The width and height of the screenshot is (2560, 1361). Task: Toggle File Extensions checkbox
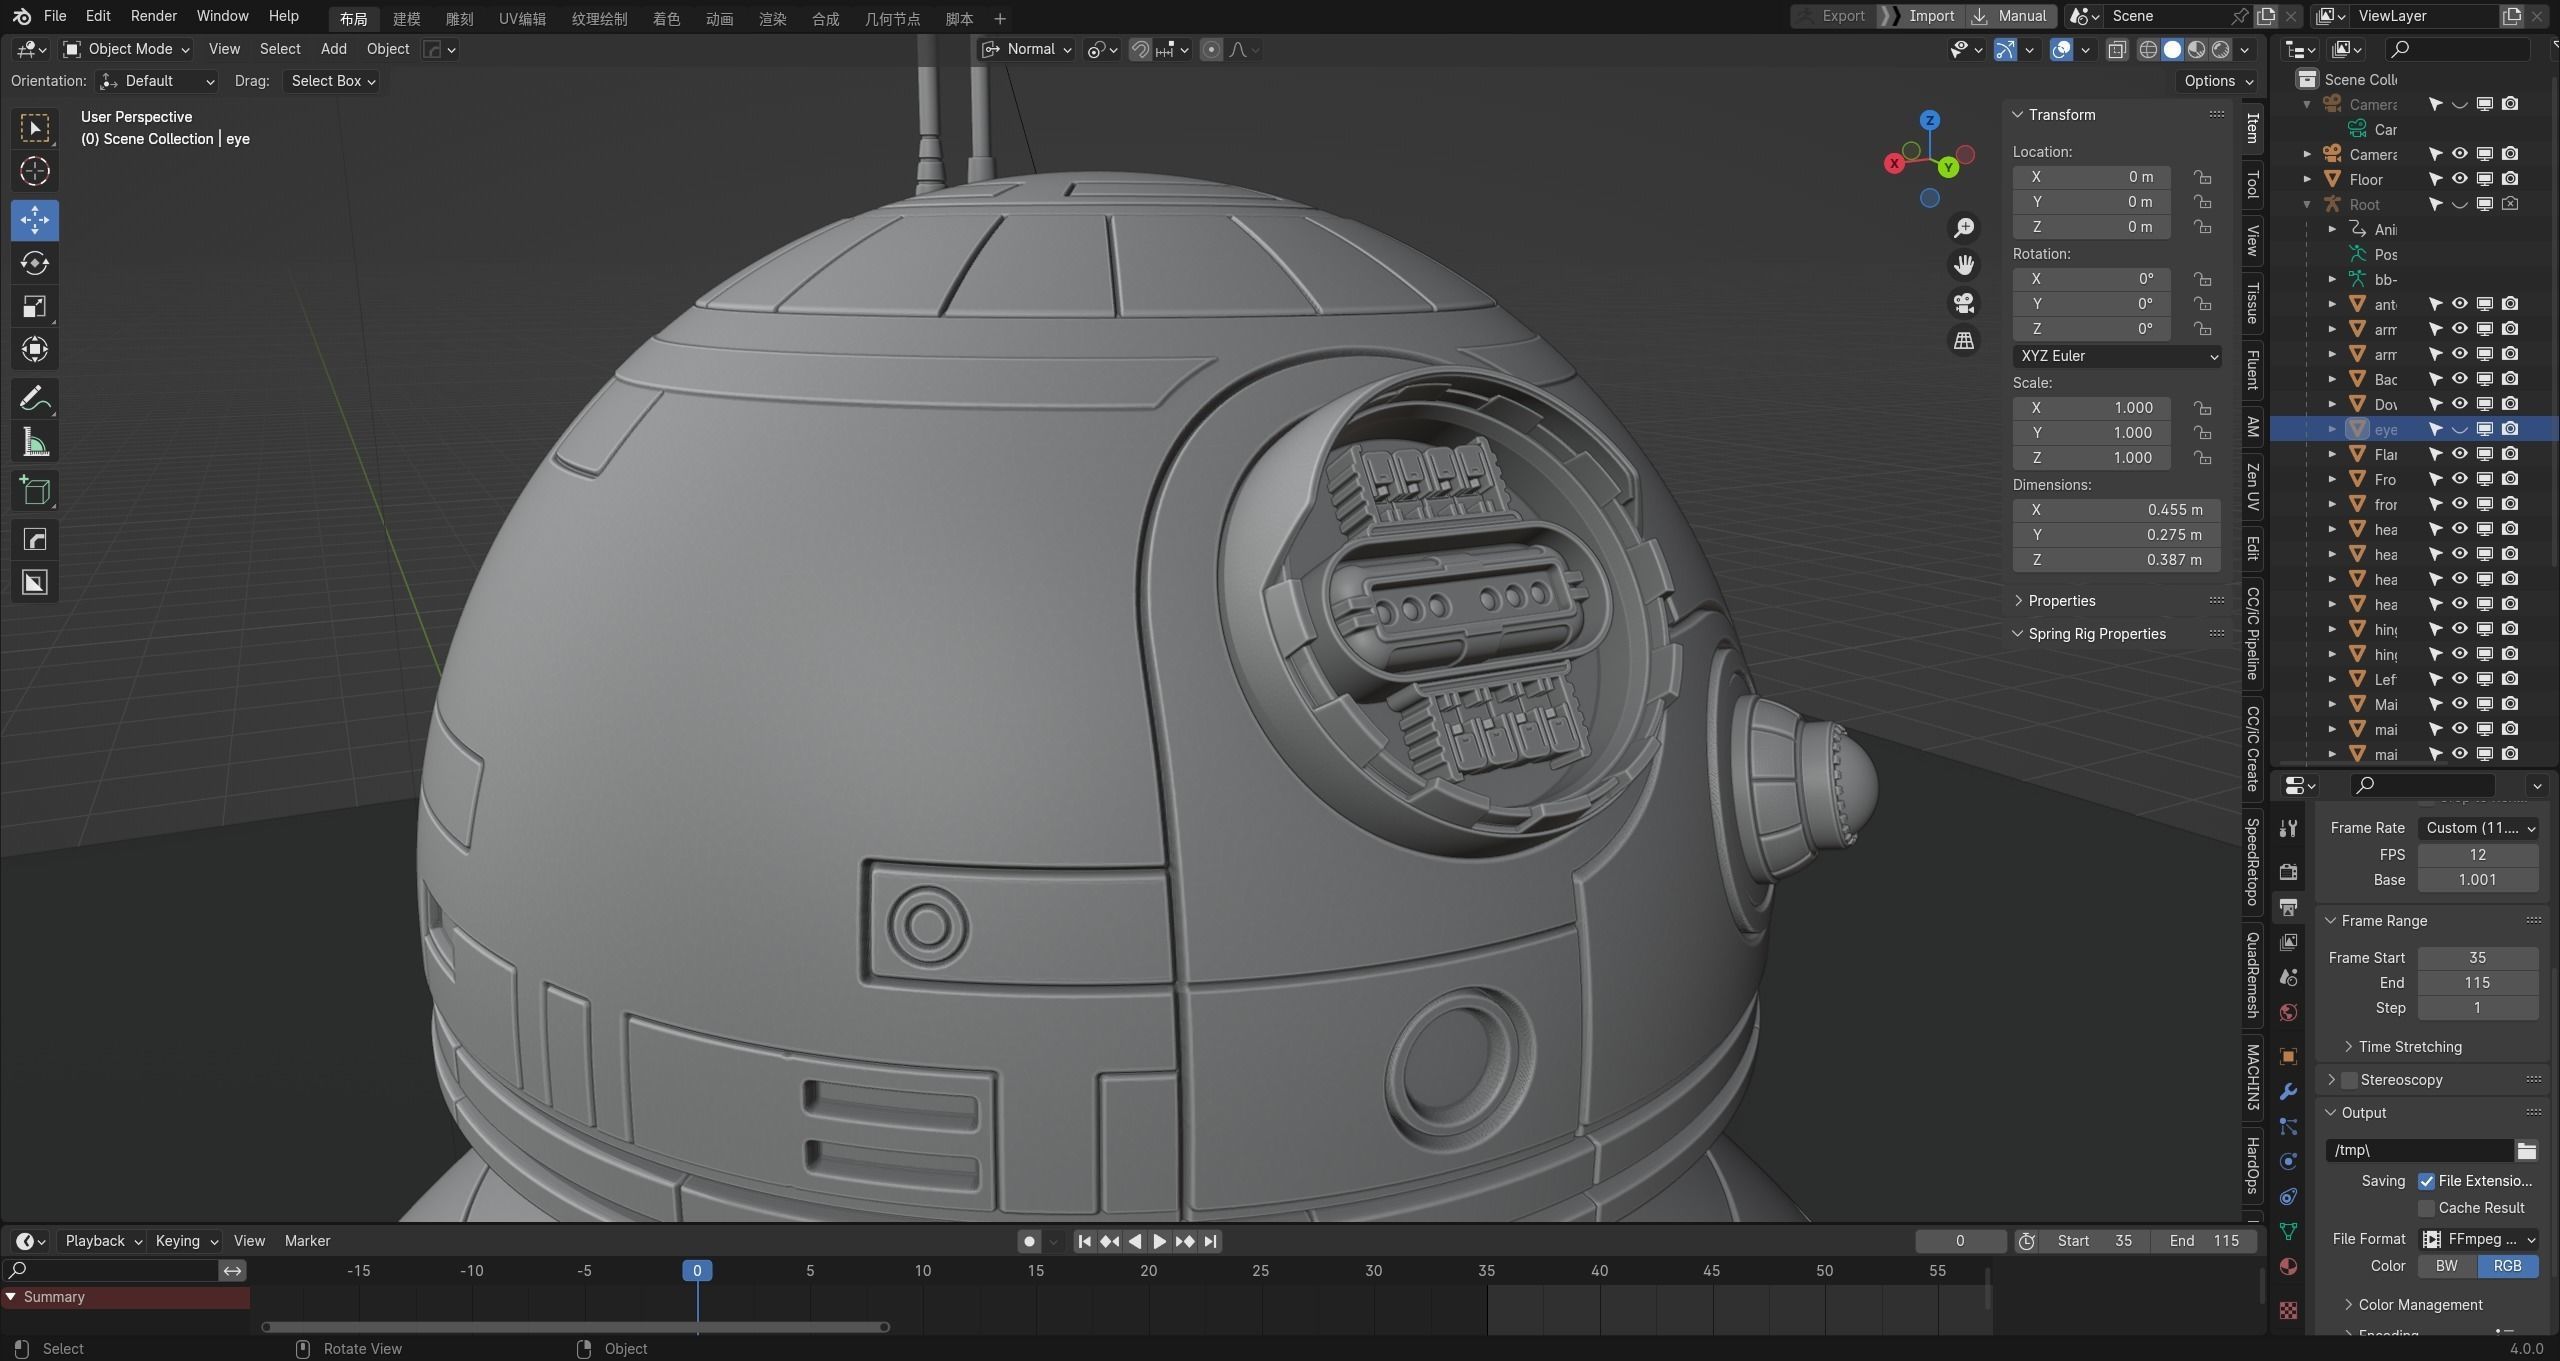click(x=2426, y=1182)
